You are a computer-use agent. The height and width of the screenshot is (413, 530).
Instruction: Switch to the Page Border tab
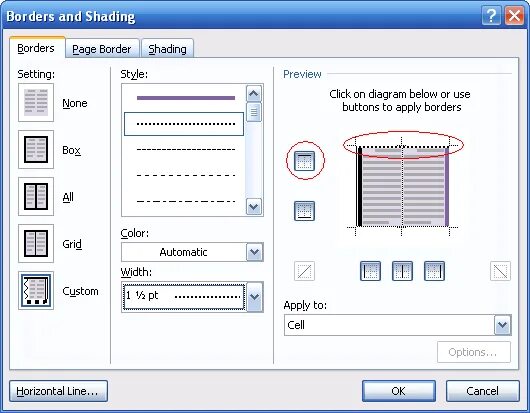point(102,49)
